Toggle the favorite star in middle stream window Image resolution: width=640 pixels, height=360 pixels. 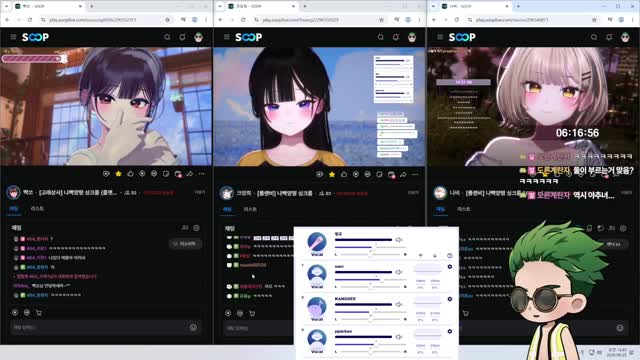[332, 175]
